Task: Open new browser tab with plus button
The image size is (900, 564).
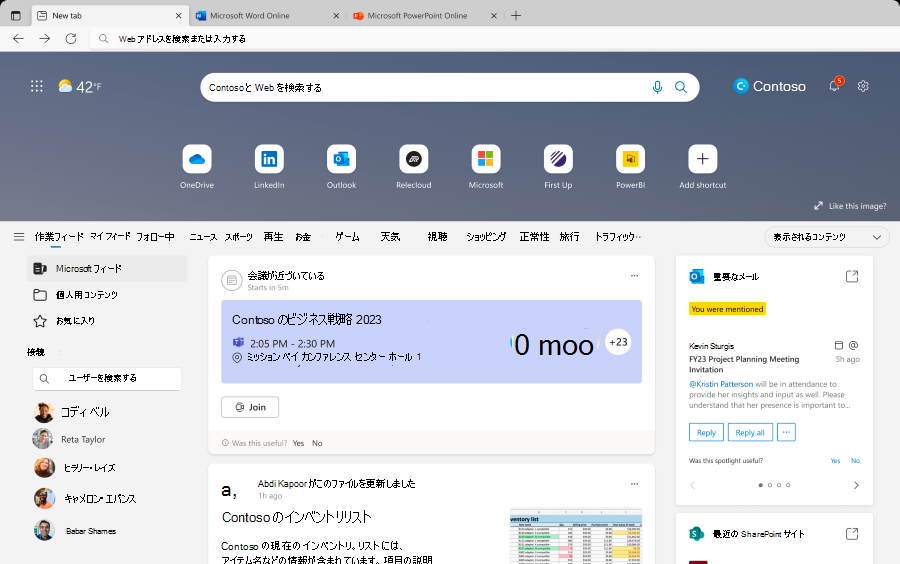Action: tap(516, 15)
